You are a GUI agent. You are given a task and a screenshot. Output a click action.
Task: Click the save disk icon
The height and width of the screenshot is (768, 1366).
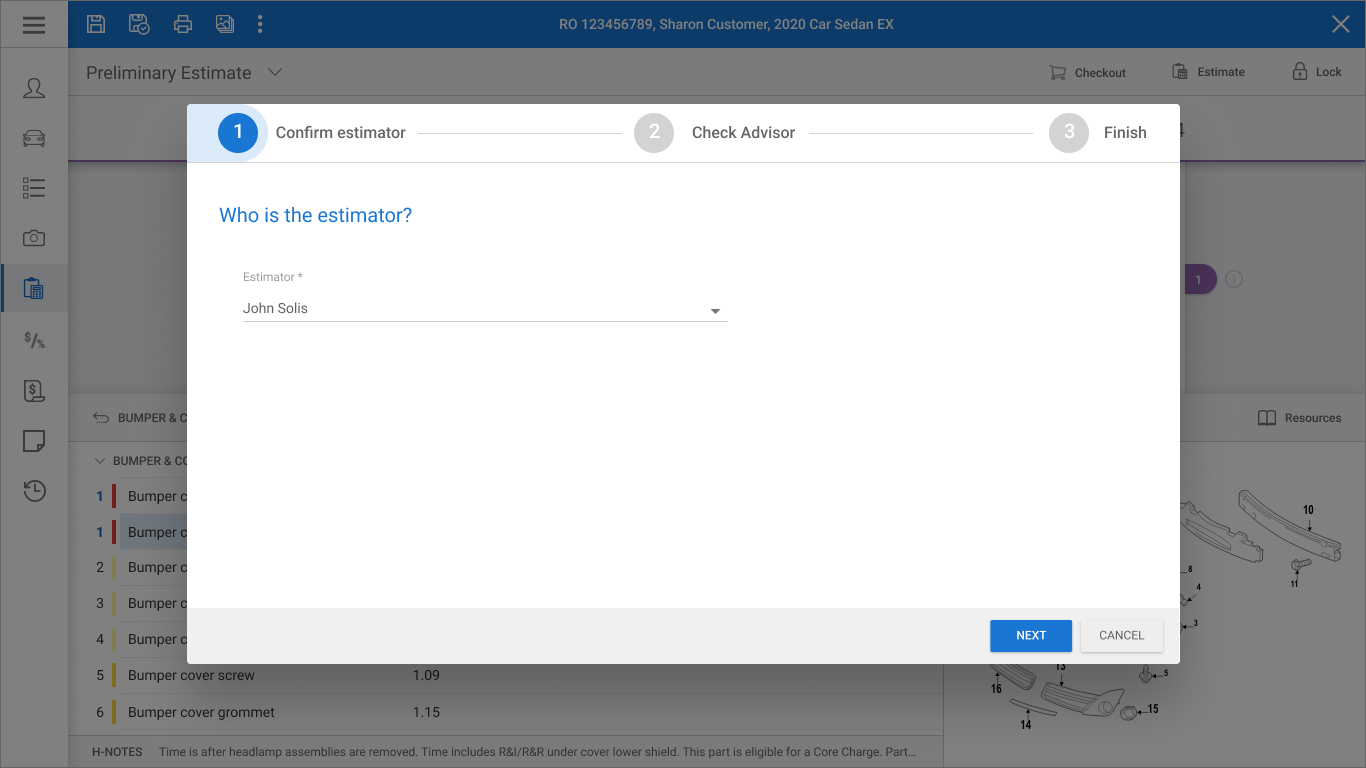point(96,24)
